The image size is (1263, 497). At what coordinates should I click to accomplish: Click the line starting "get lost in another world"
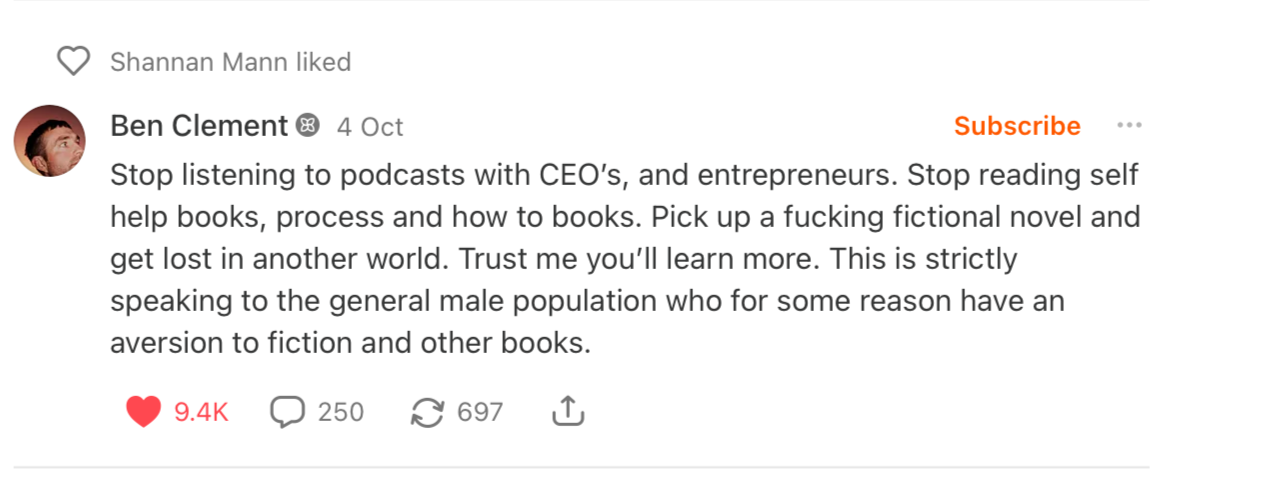pyautogui.click(x=563, y=259)
